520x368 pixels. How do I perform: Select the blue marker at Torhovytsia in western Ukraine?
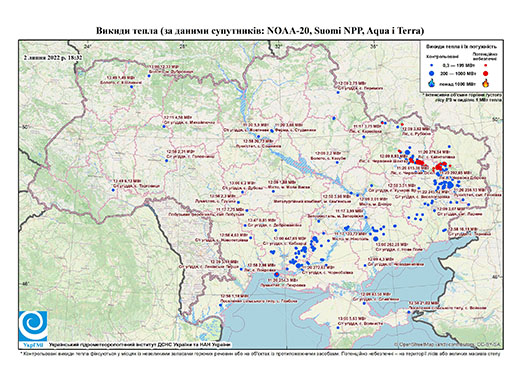coord(113,190)
